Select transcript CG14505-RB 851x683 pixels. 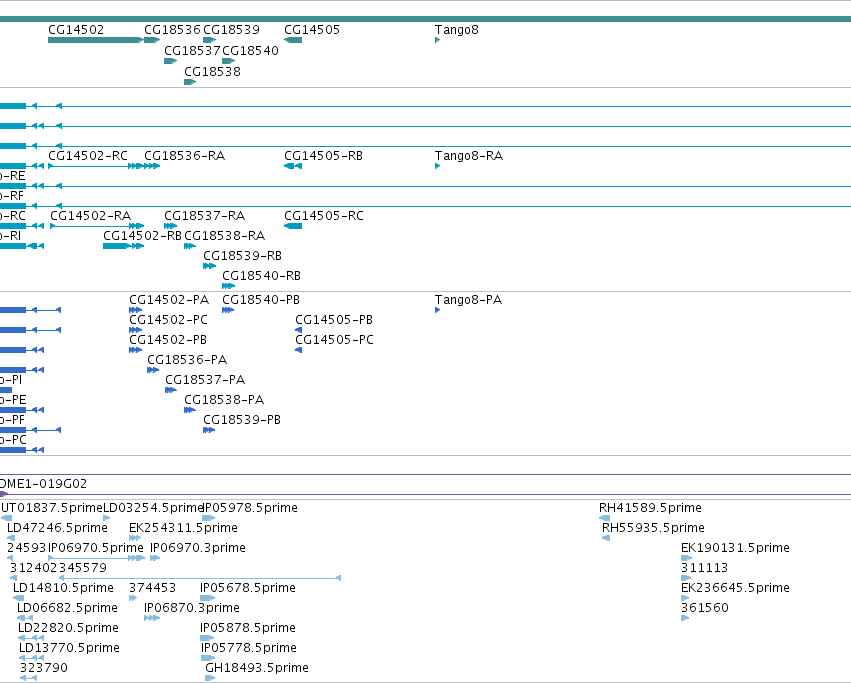click(x=323, y=156)
